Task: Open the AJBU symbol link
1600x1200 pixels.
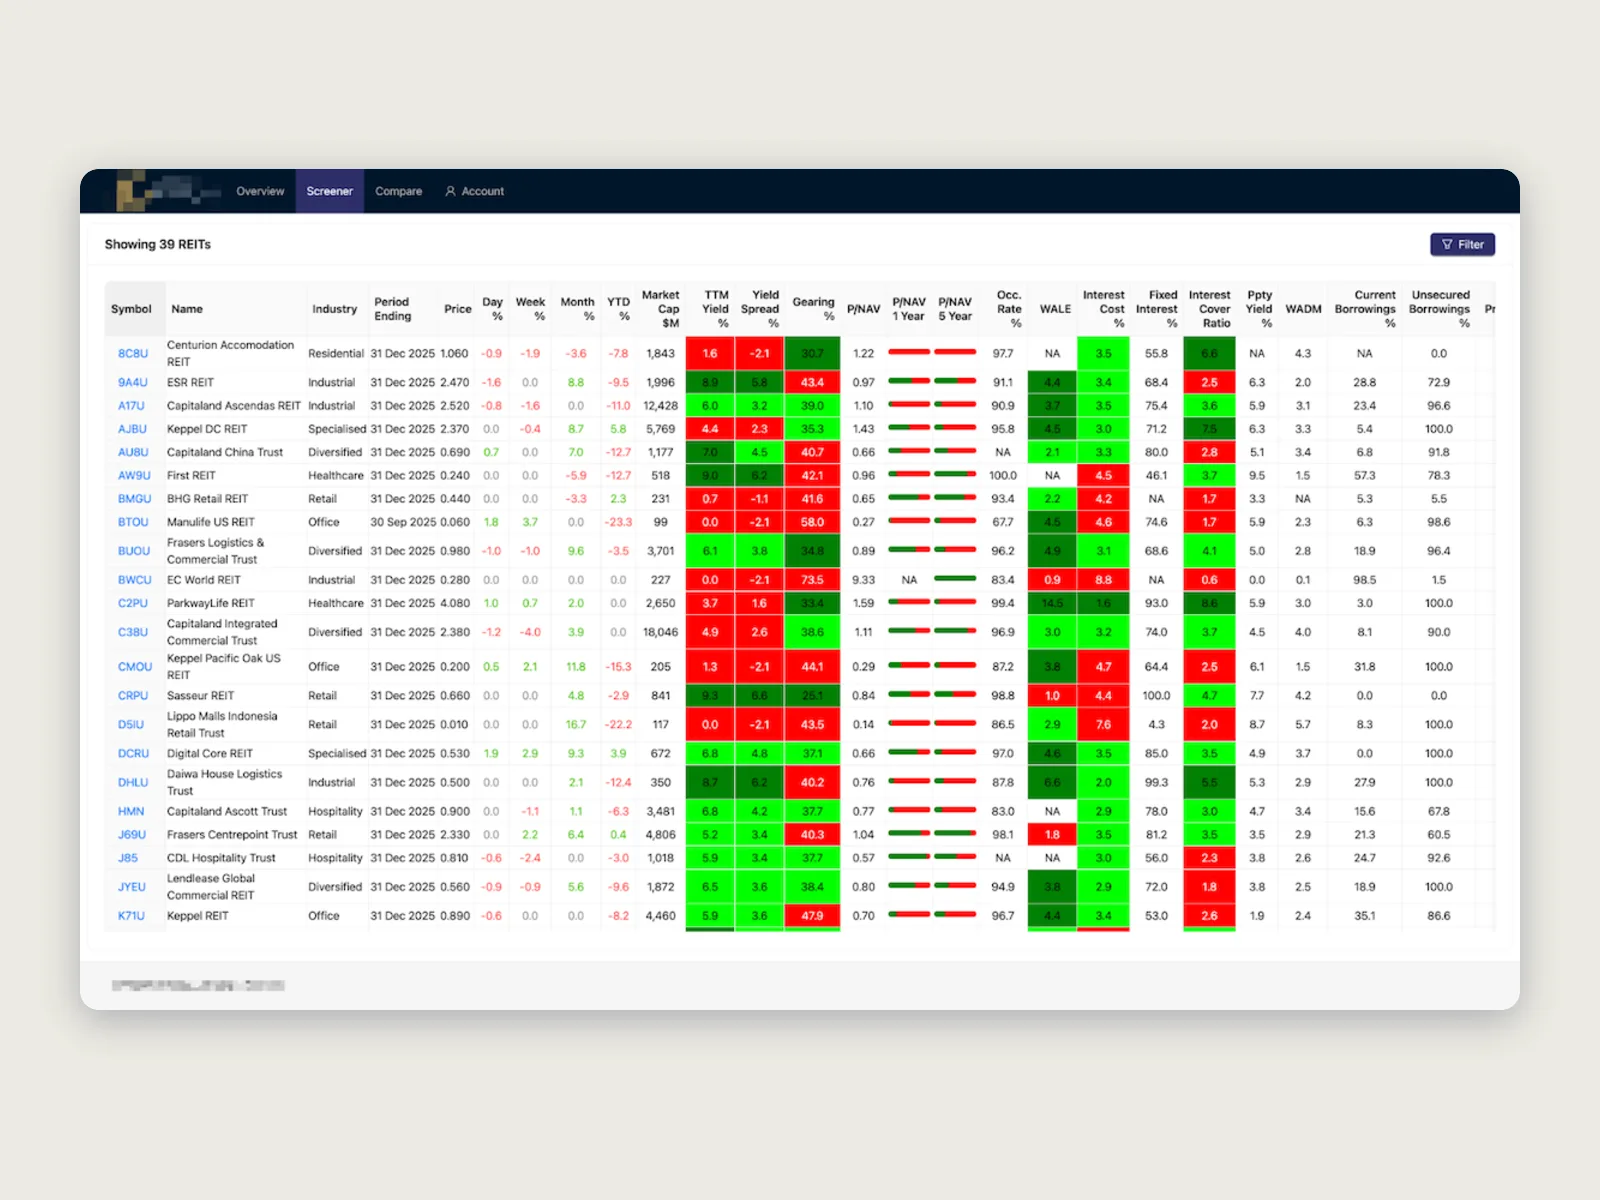Action: pyautogui.click(x=132, y=429)
